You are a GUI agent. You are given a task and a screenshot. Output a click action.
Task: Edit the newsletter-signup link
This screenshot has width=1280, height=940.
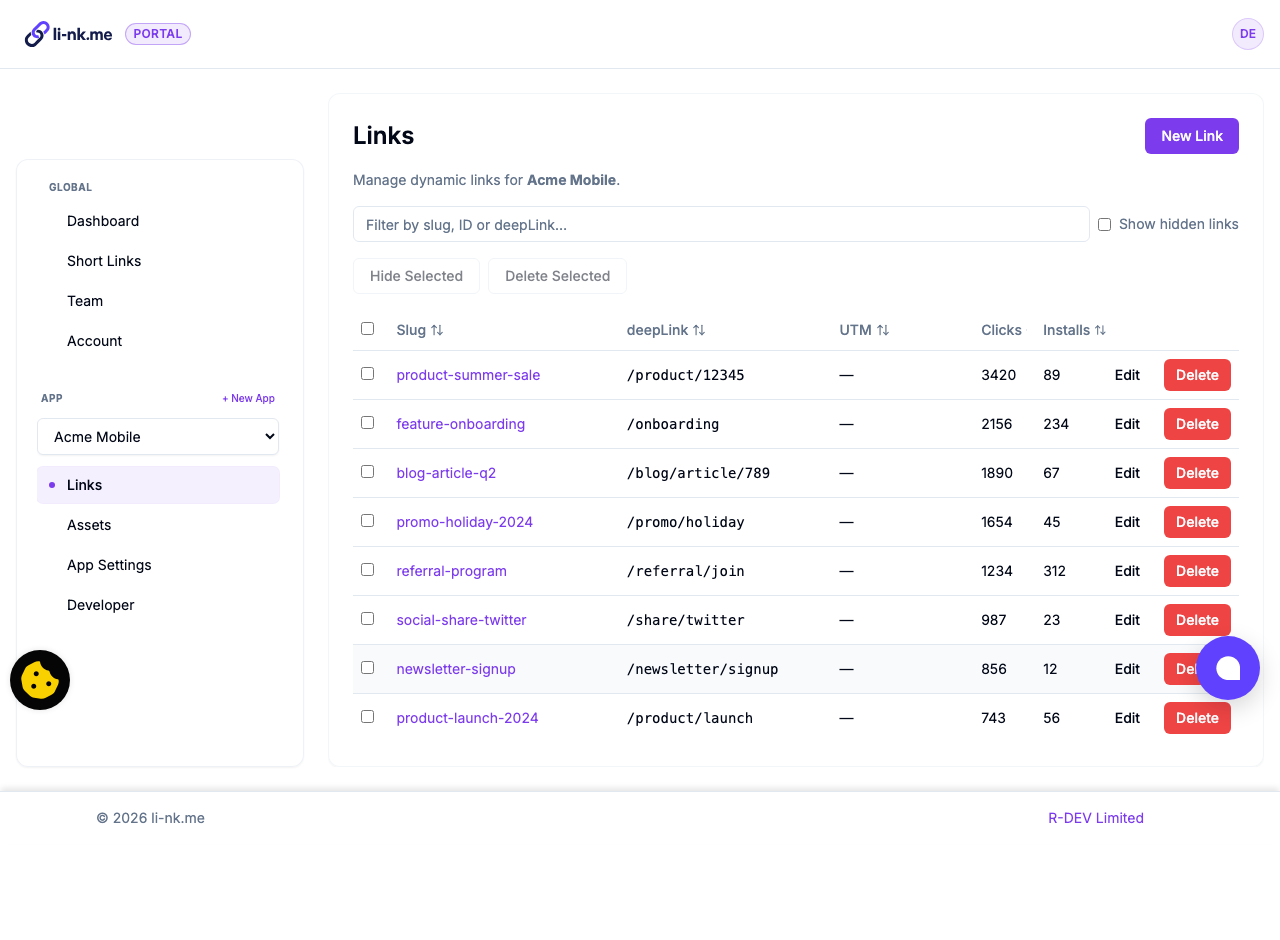tap(1127, 669)
